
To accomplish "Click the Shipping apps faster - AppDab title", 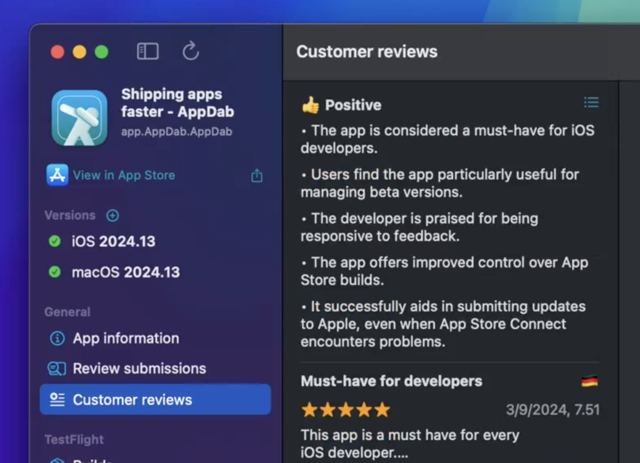I will (178, 103).
